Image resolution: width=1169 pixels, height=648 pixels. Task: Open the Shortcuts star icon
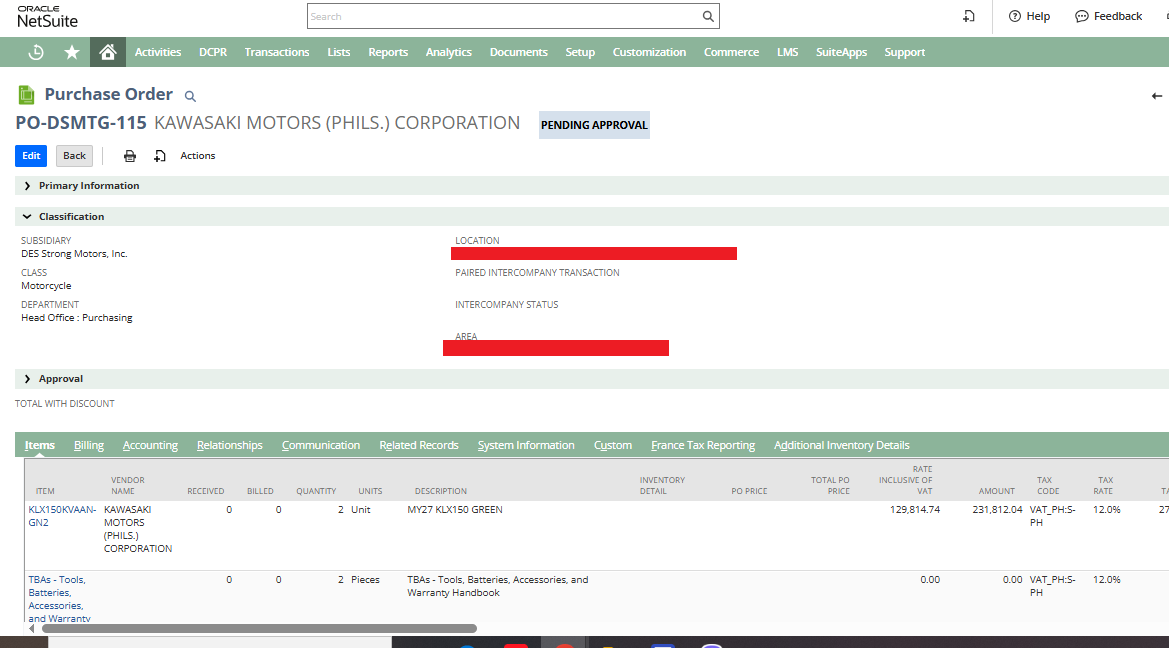click(72, 52)
